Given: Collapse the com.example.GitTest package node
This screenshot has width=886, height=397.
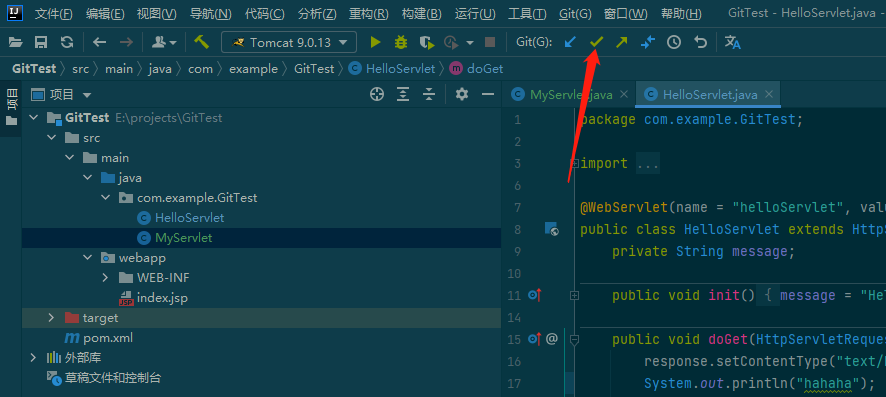Looking at the screenshot, I should click(x=106, y=198).
